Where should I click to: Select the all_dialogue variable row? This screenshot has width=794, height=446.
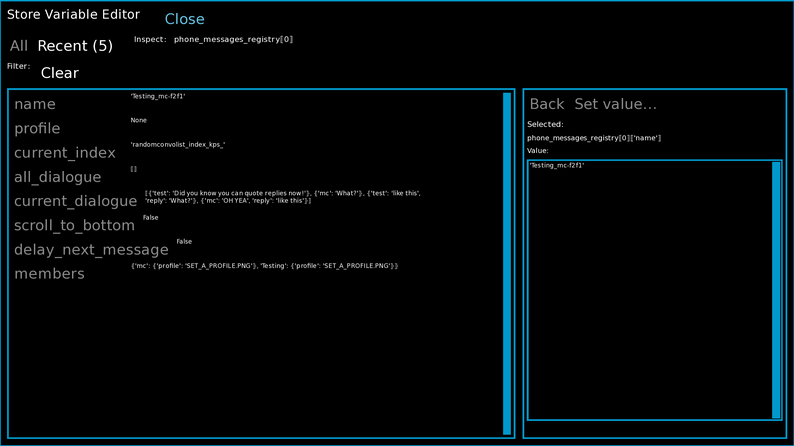58,177
